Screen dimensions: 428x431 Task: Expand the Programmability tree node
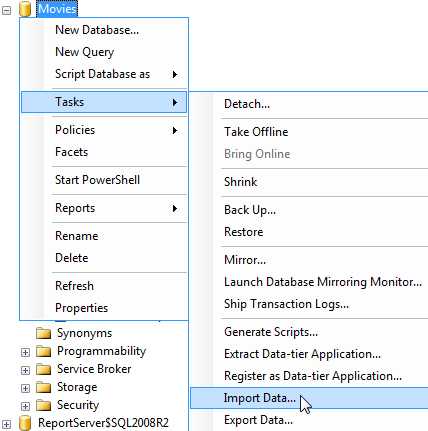click(25, 352)
